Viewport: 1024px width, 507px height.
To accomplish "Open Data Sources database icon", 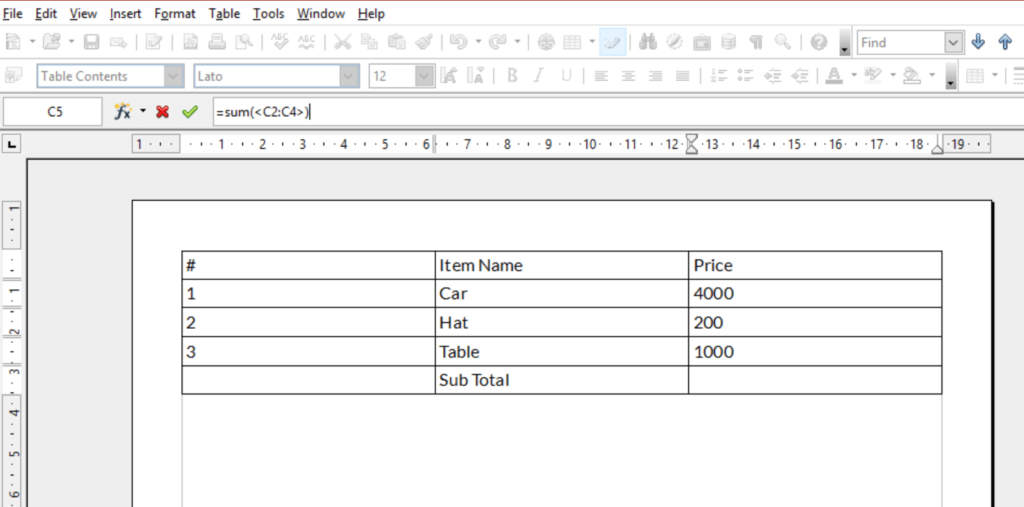I will pos(729,42).
